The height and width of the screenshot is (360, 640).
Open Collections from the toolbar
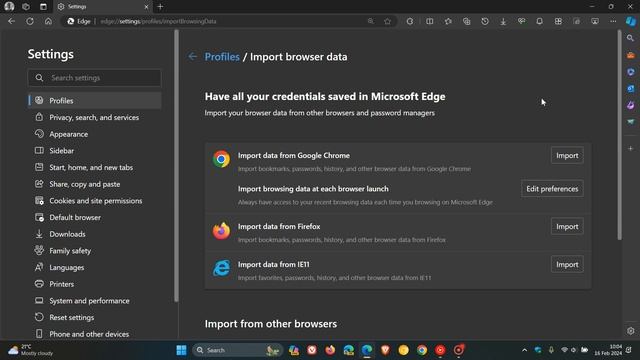(466, 21)
